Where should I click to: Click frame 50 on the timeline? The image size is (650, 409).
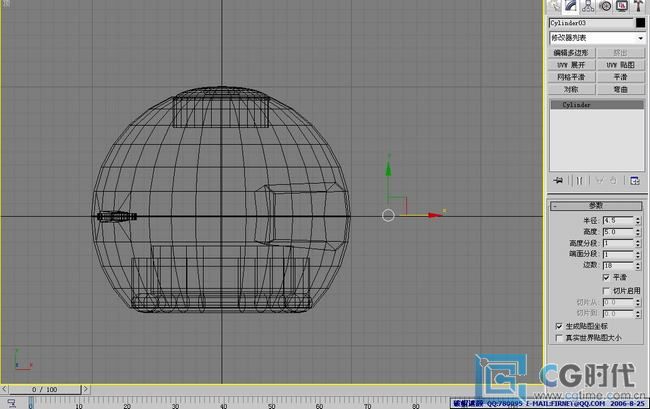[272, 404]
